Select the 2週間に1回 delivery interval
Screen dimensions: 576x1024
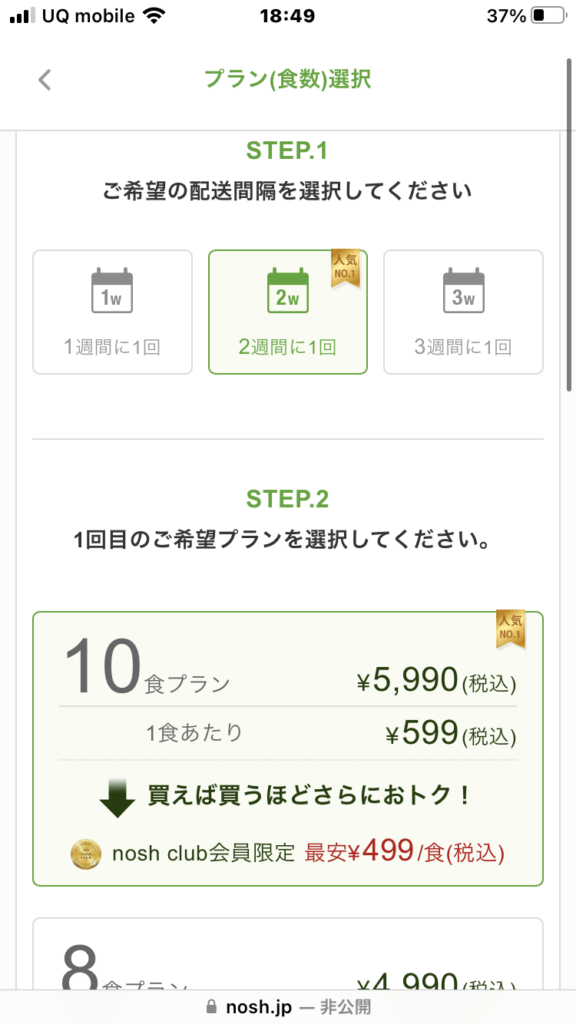point(288,312)
